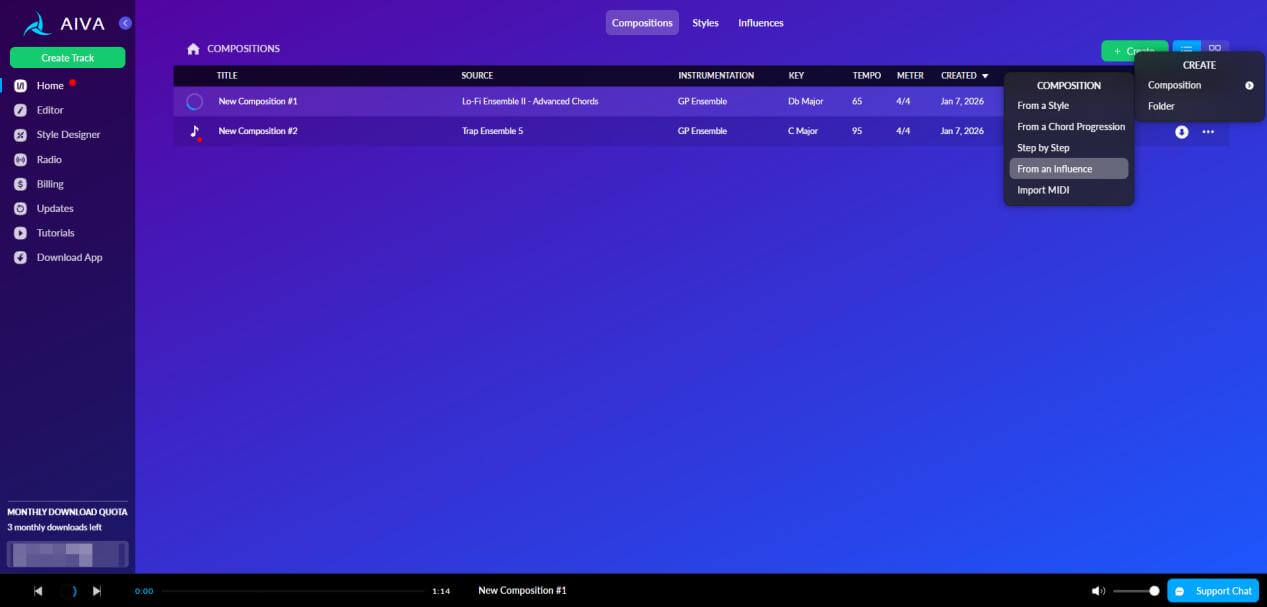Open Style Designer in the sidebar
The image size is (1267, 607).
(x=68, y=134)
